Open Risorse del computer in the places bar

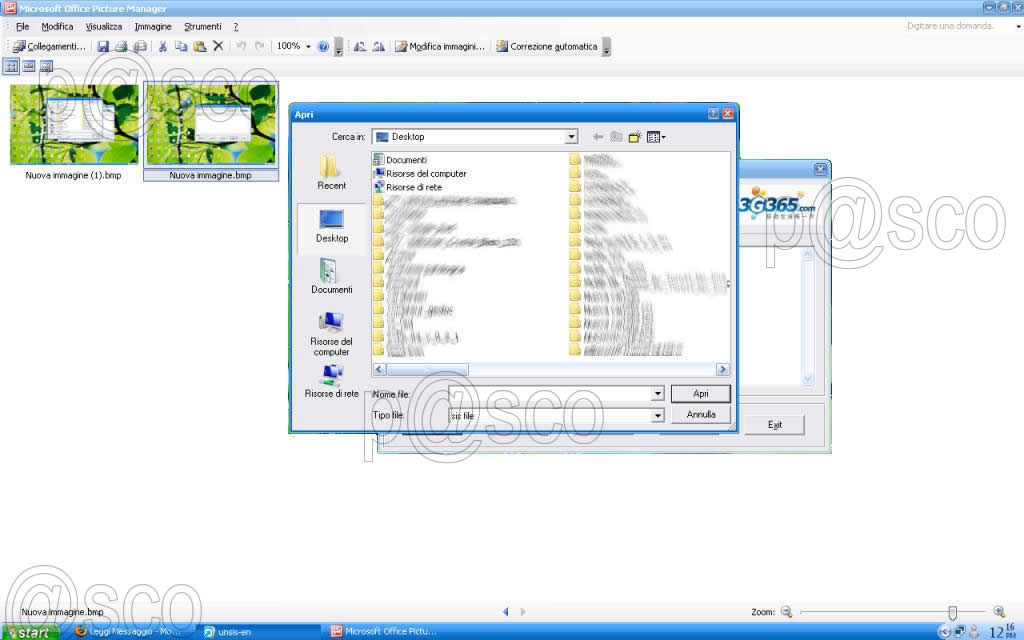point(332,334)
